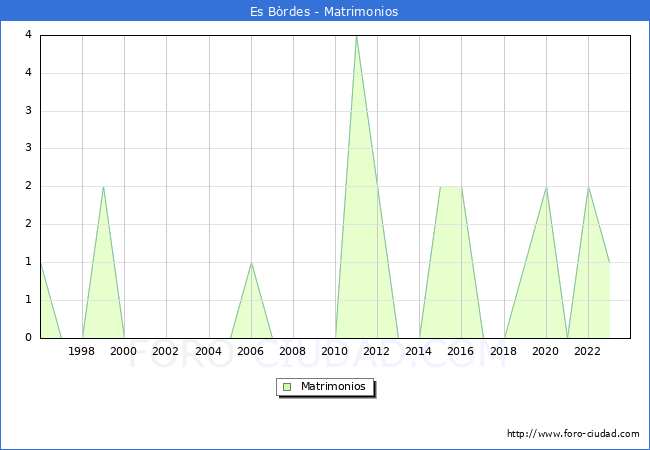Click the 2006 peak data point
The height and width of the screenshot is (450, 650).
click(x=251, y=263)
